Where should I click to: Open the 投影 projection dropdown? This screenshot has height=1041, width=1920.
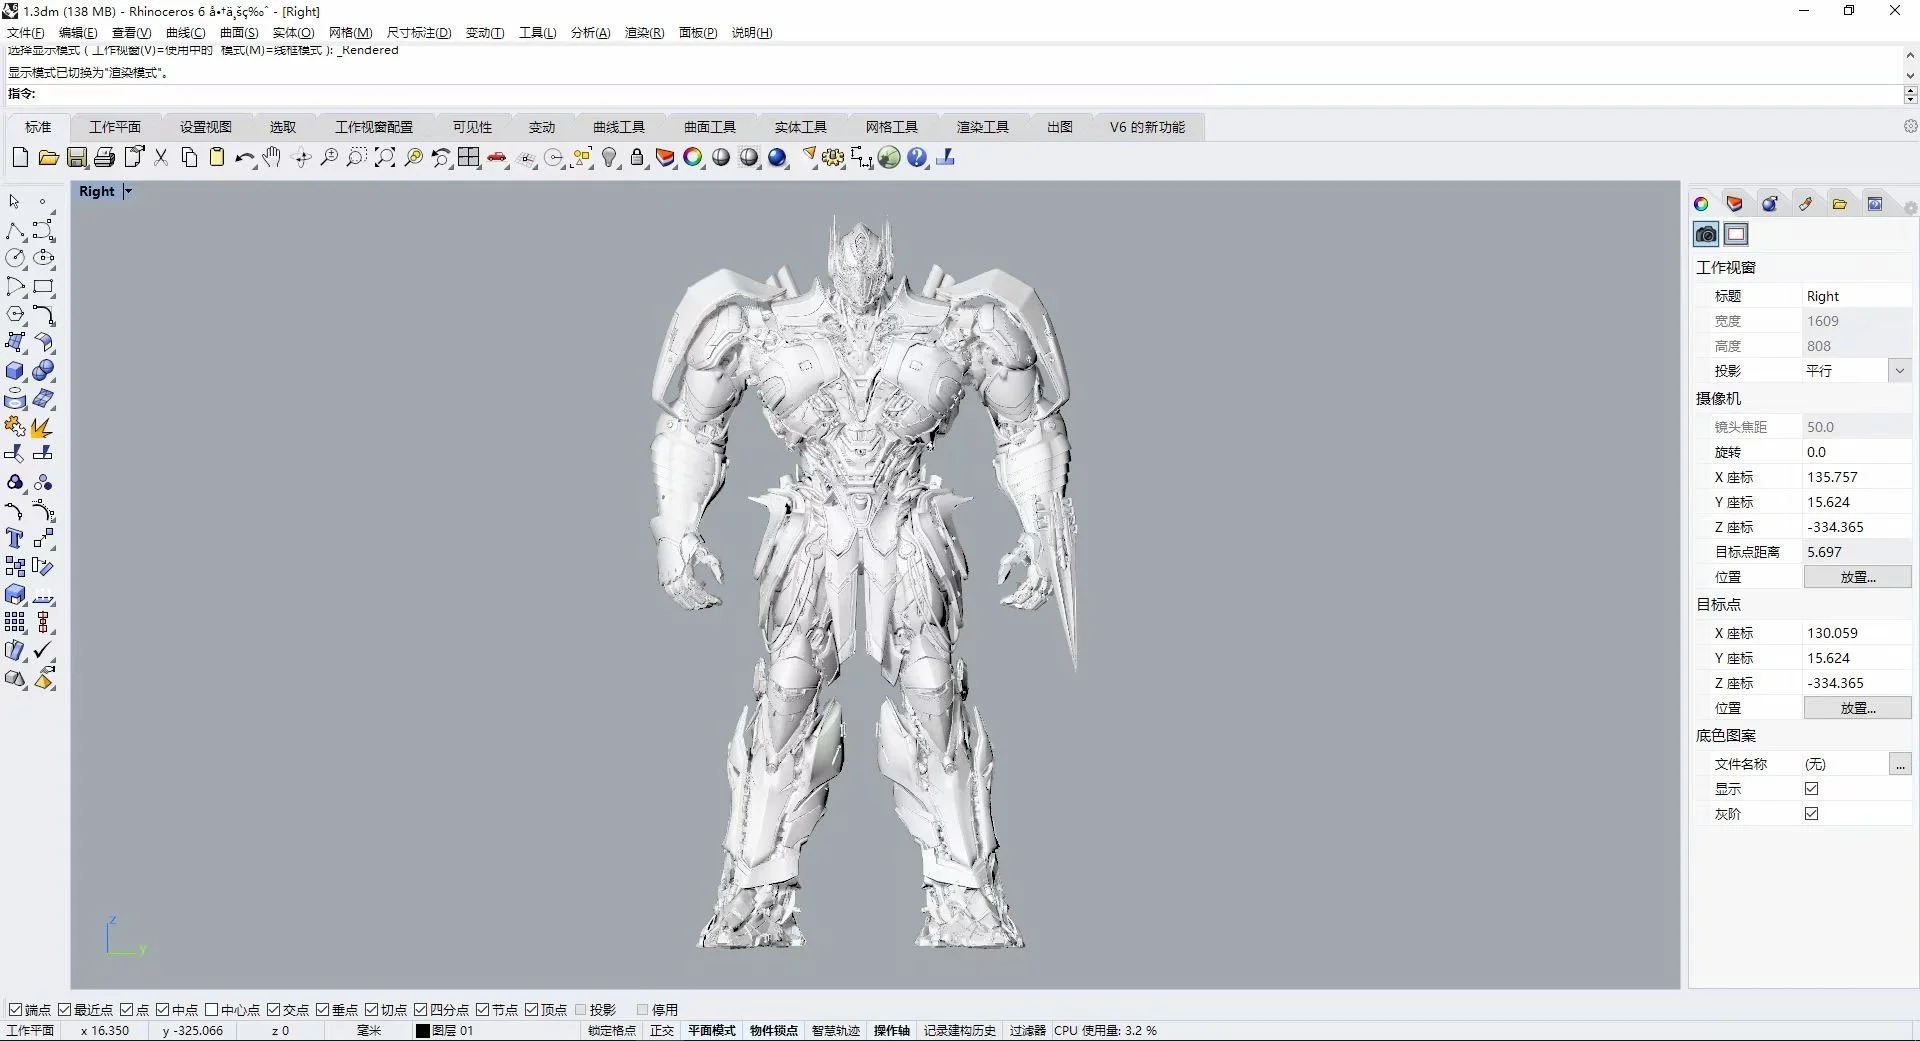coord(1899,370)
